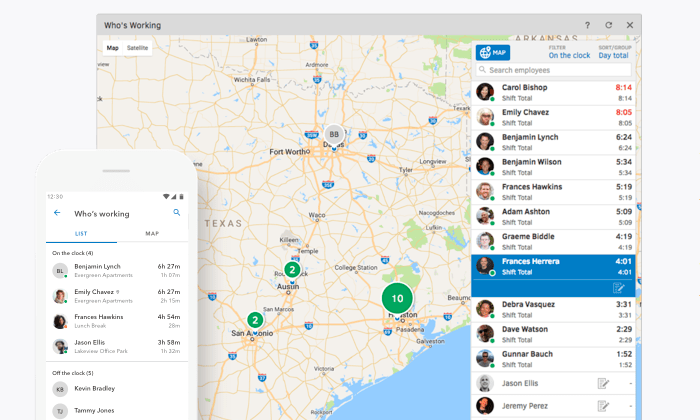Image resolution: width=700 pixels, height=420 pixels.
Task: Click the Jeremy Perez name in list
Action: point(525,406)
